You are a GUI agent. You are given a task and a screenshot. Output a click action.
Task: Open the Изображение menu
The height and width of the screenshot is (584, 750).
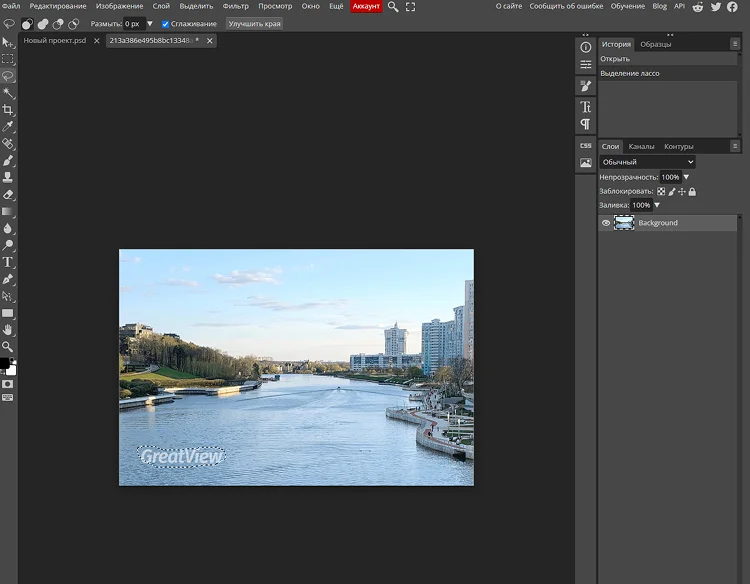[119, 6]
